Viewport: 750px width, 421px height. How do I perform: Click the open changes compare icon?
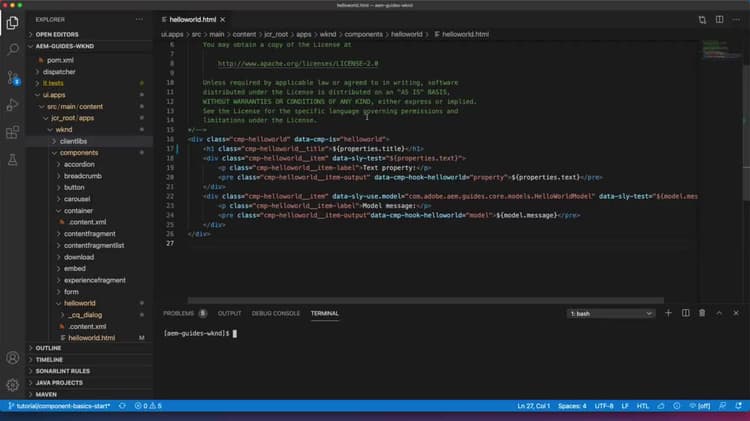point(702,20)
